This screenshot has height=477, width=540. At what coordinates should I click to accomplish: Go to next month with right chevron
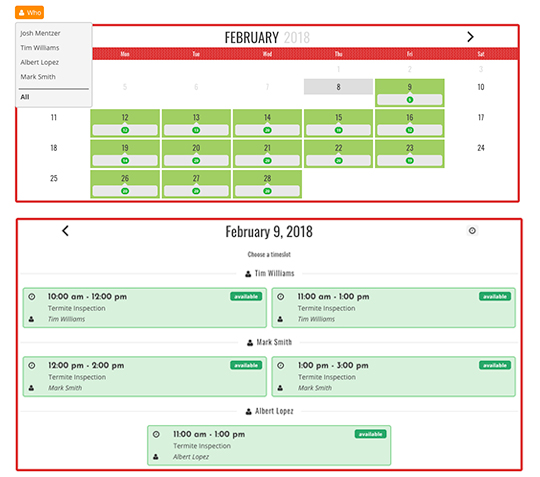470,37
